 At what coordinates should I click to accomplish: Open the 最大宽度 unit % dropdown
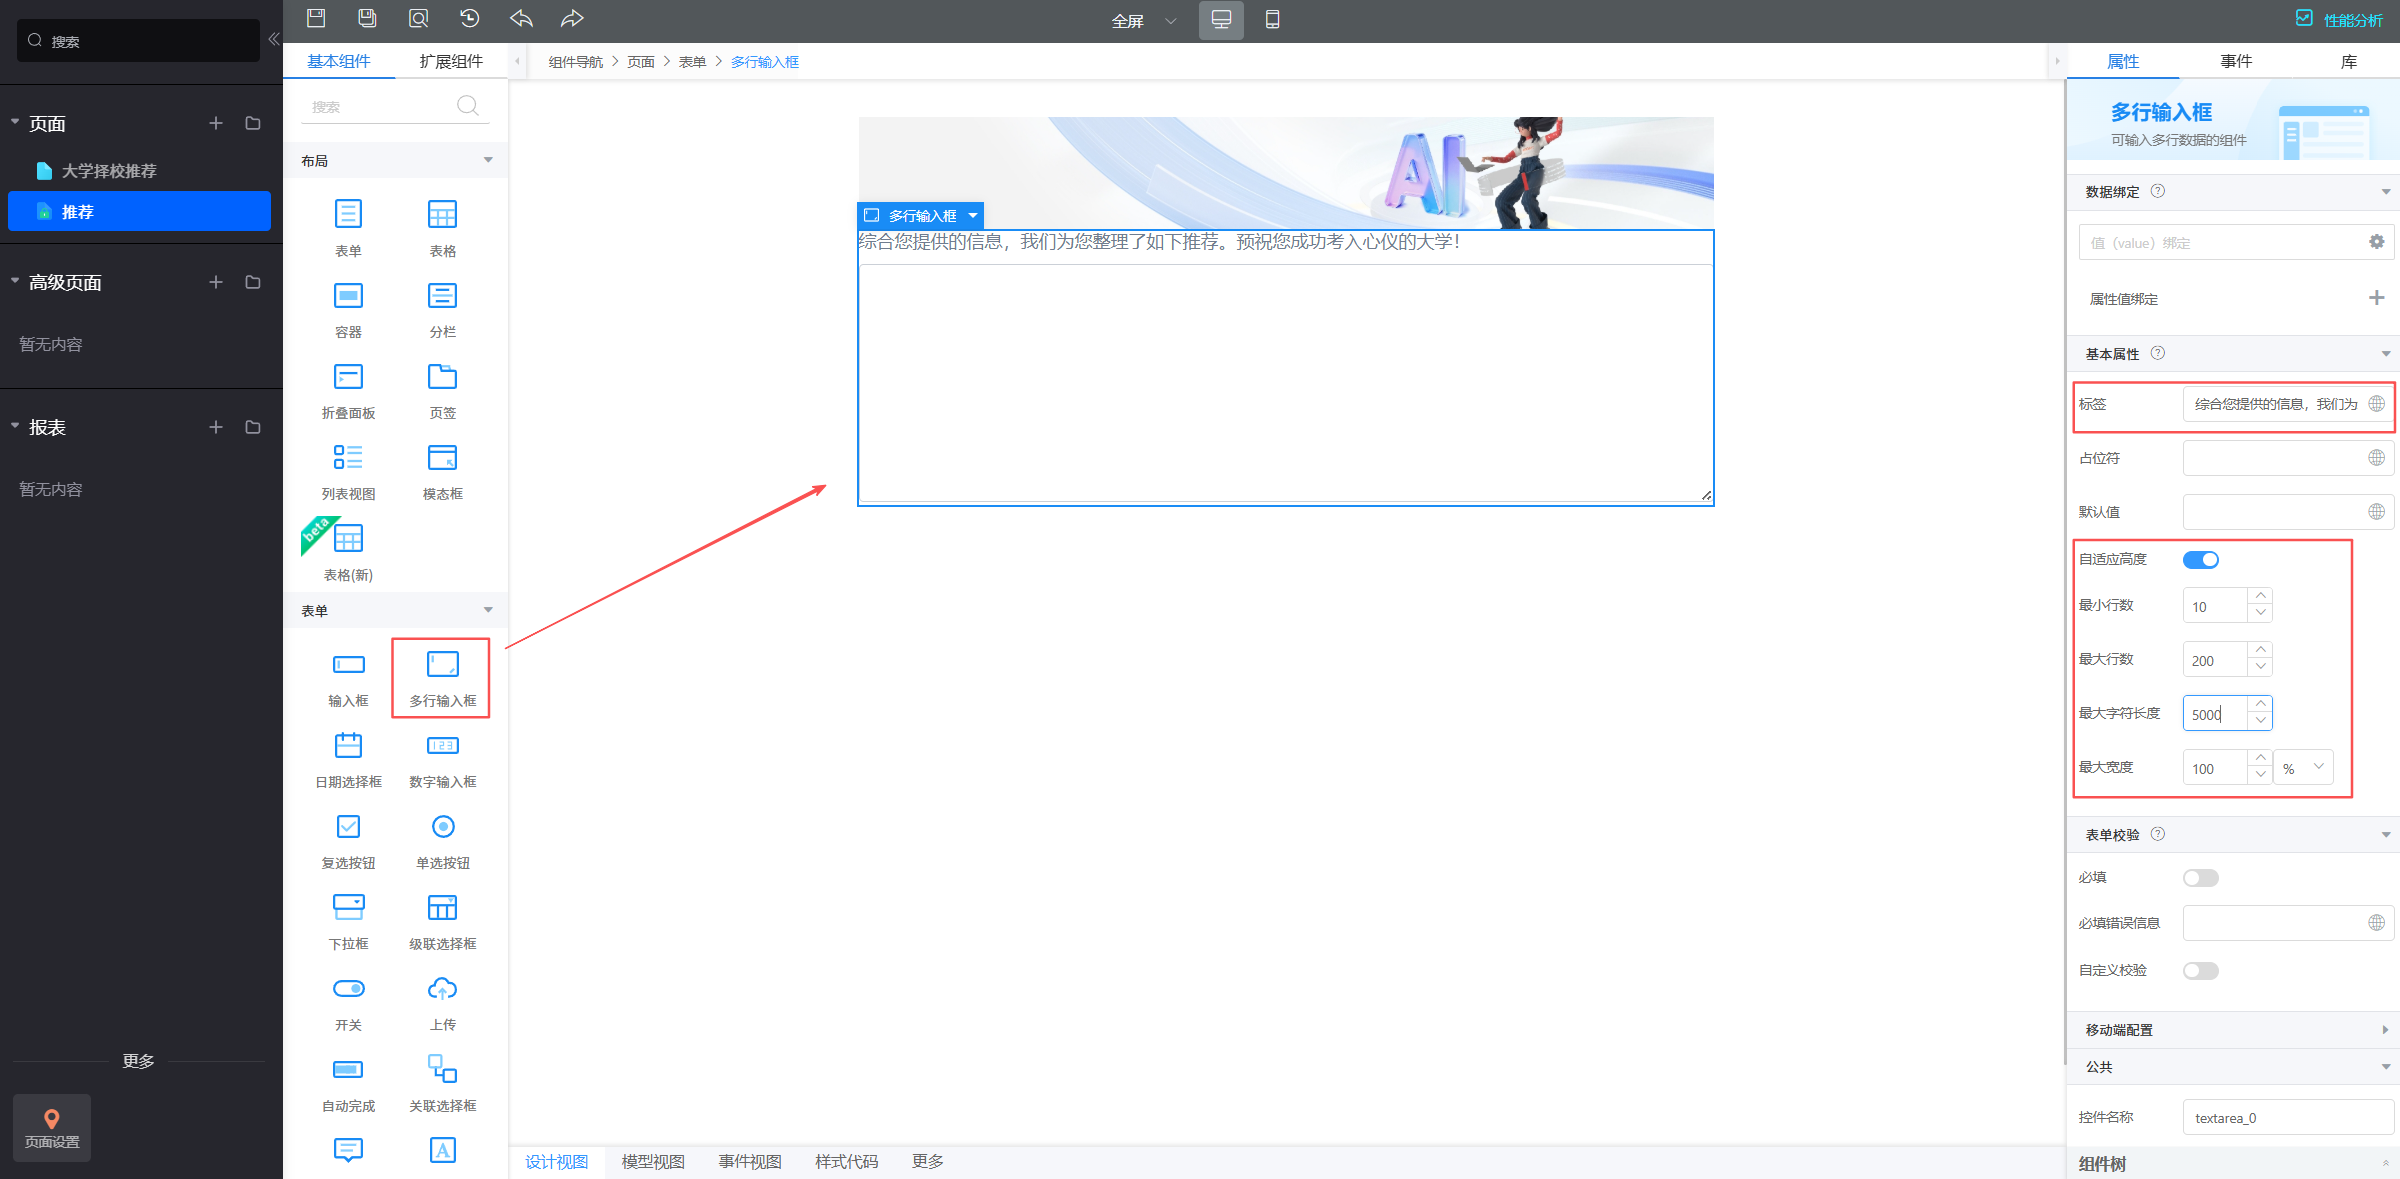point(2303,768)
